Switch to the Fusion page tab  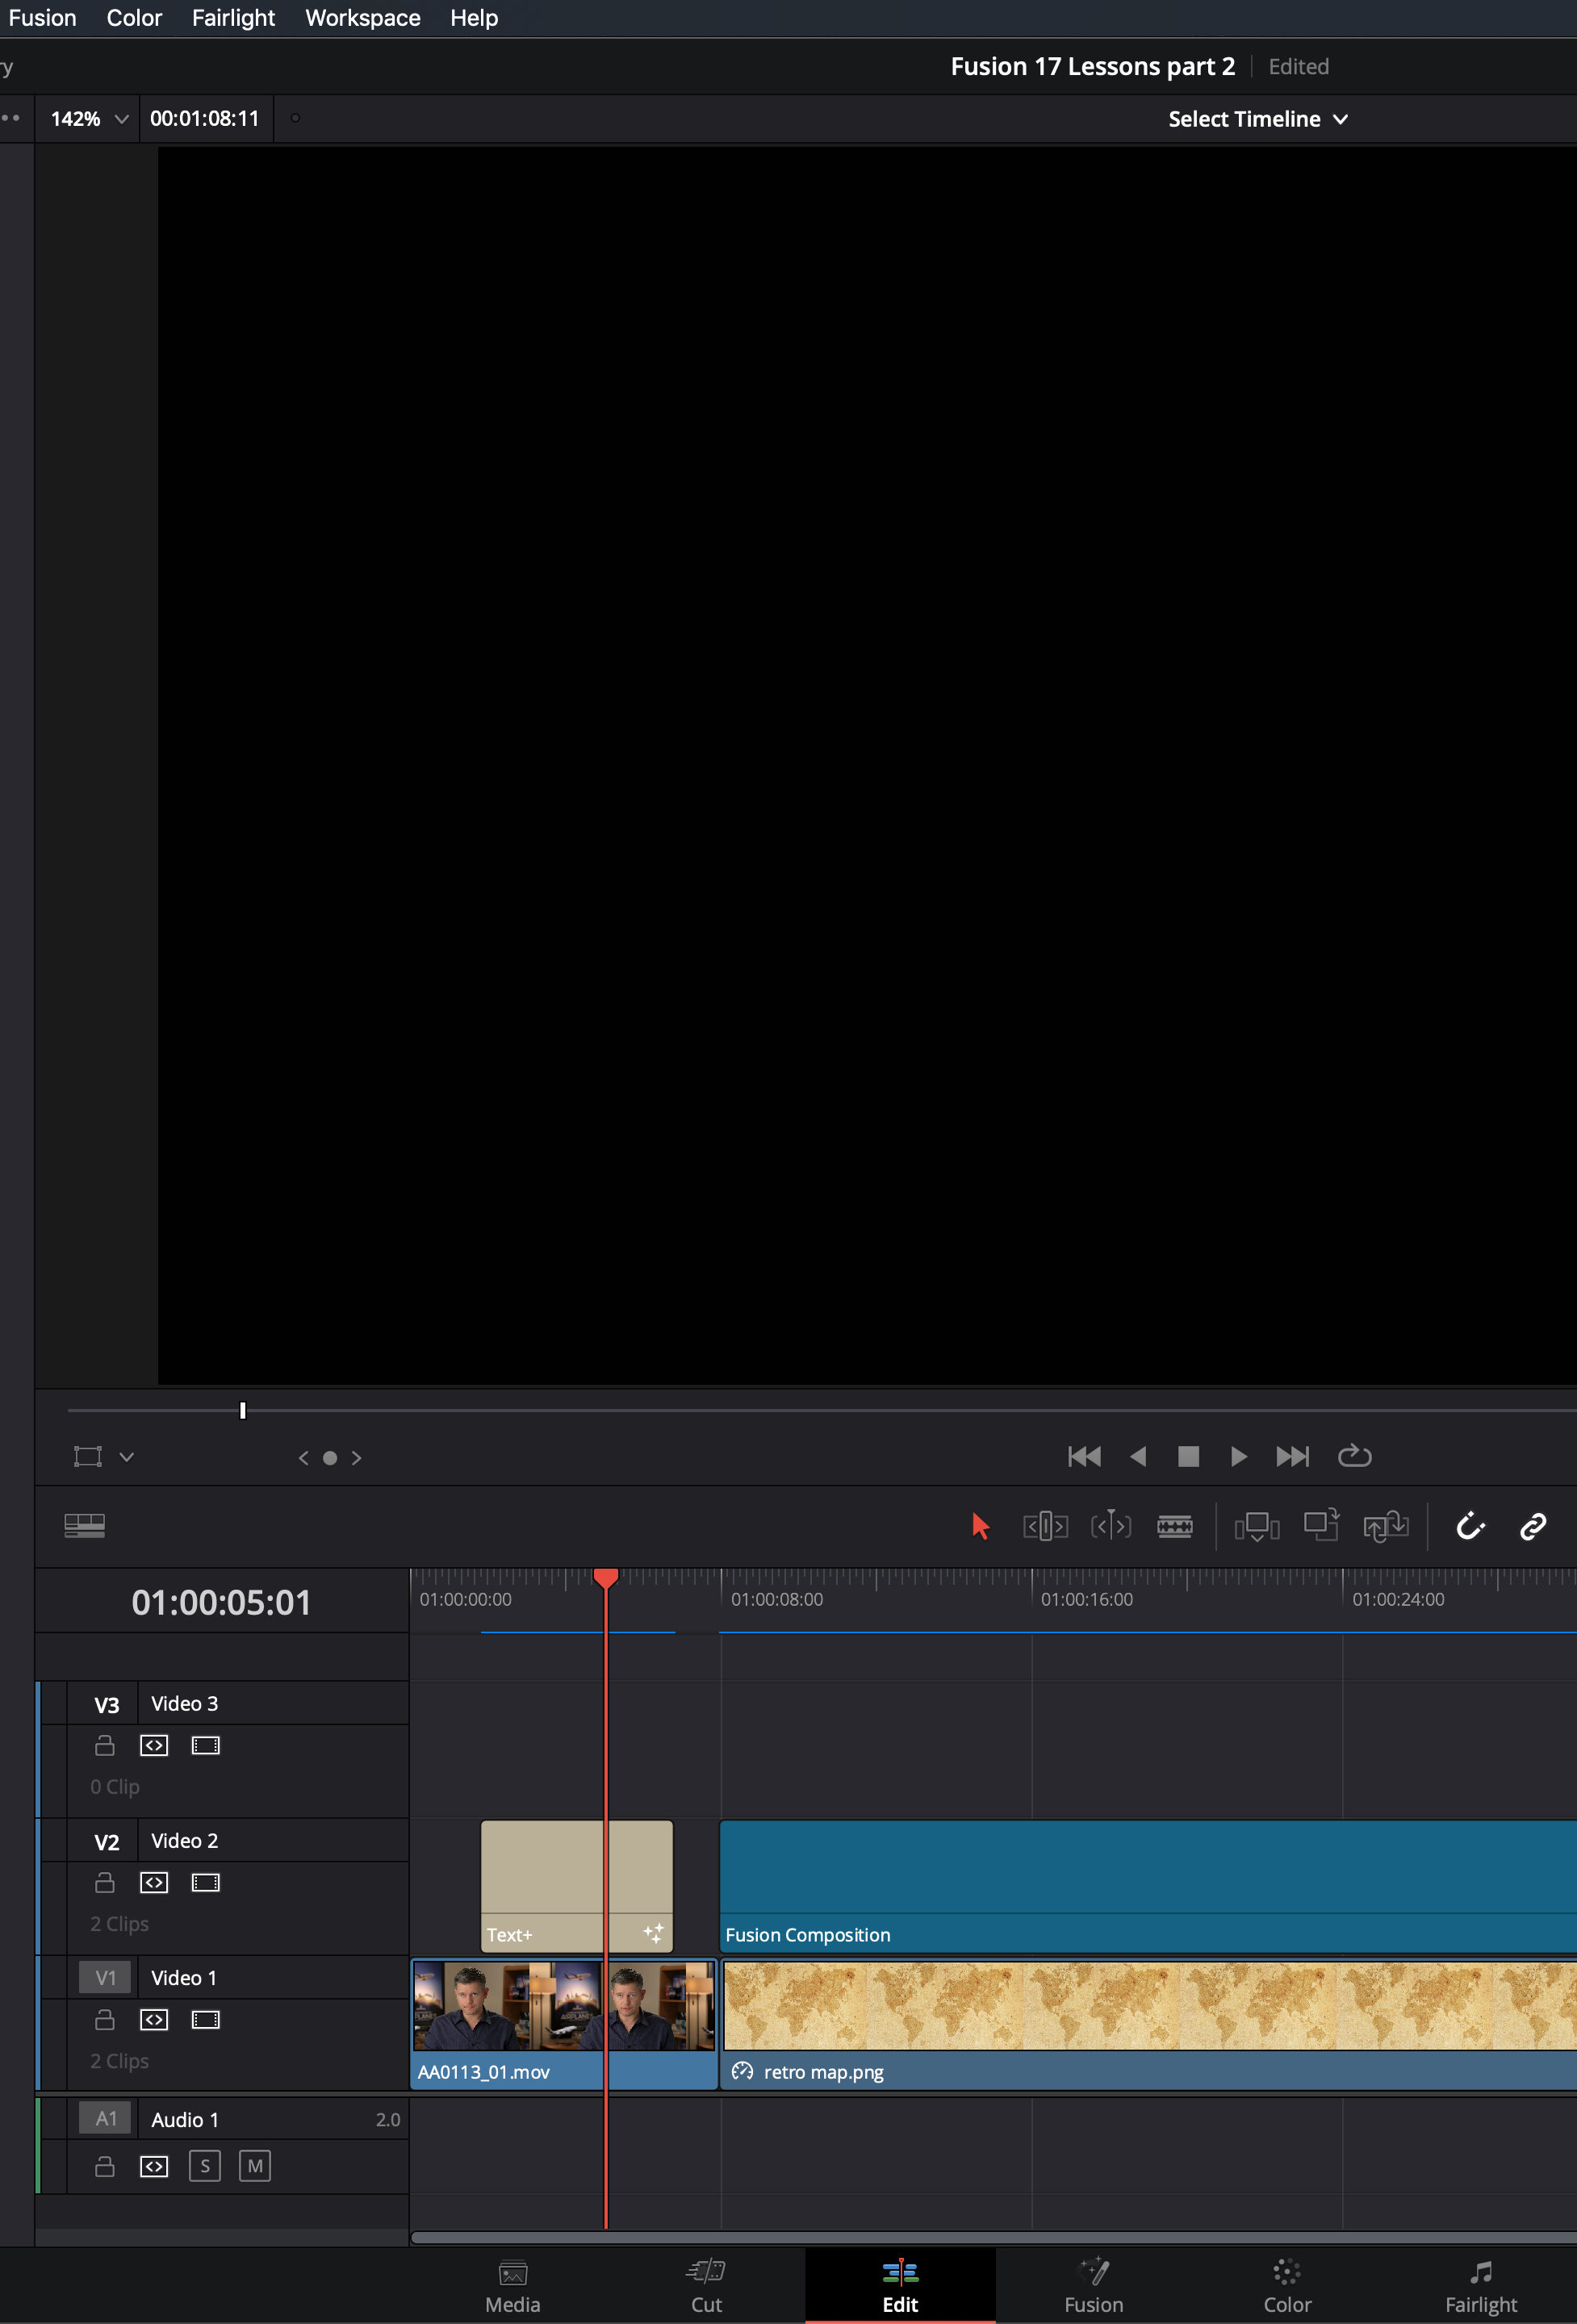pyautogui.click(x=1094, y=2286)
